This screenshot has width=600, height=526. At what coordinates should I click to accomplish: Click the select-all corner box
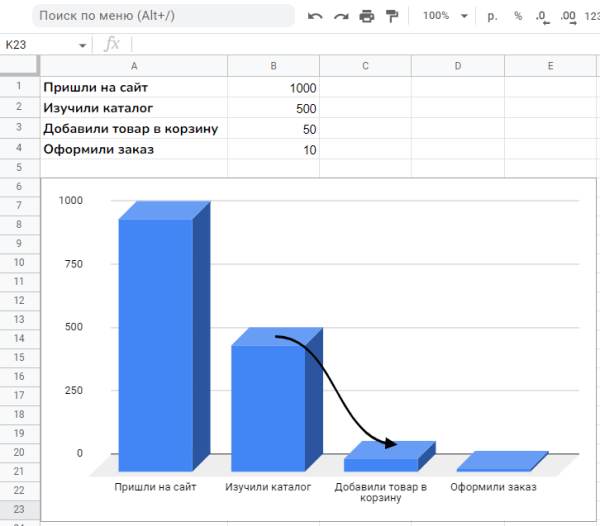[x=19, y=66]
